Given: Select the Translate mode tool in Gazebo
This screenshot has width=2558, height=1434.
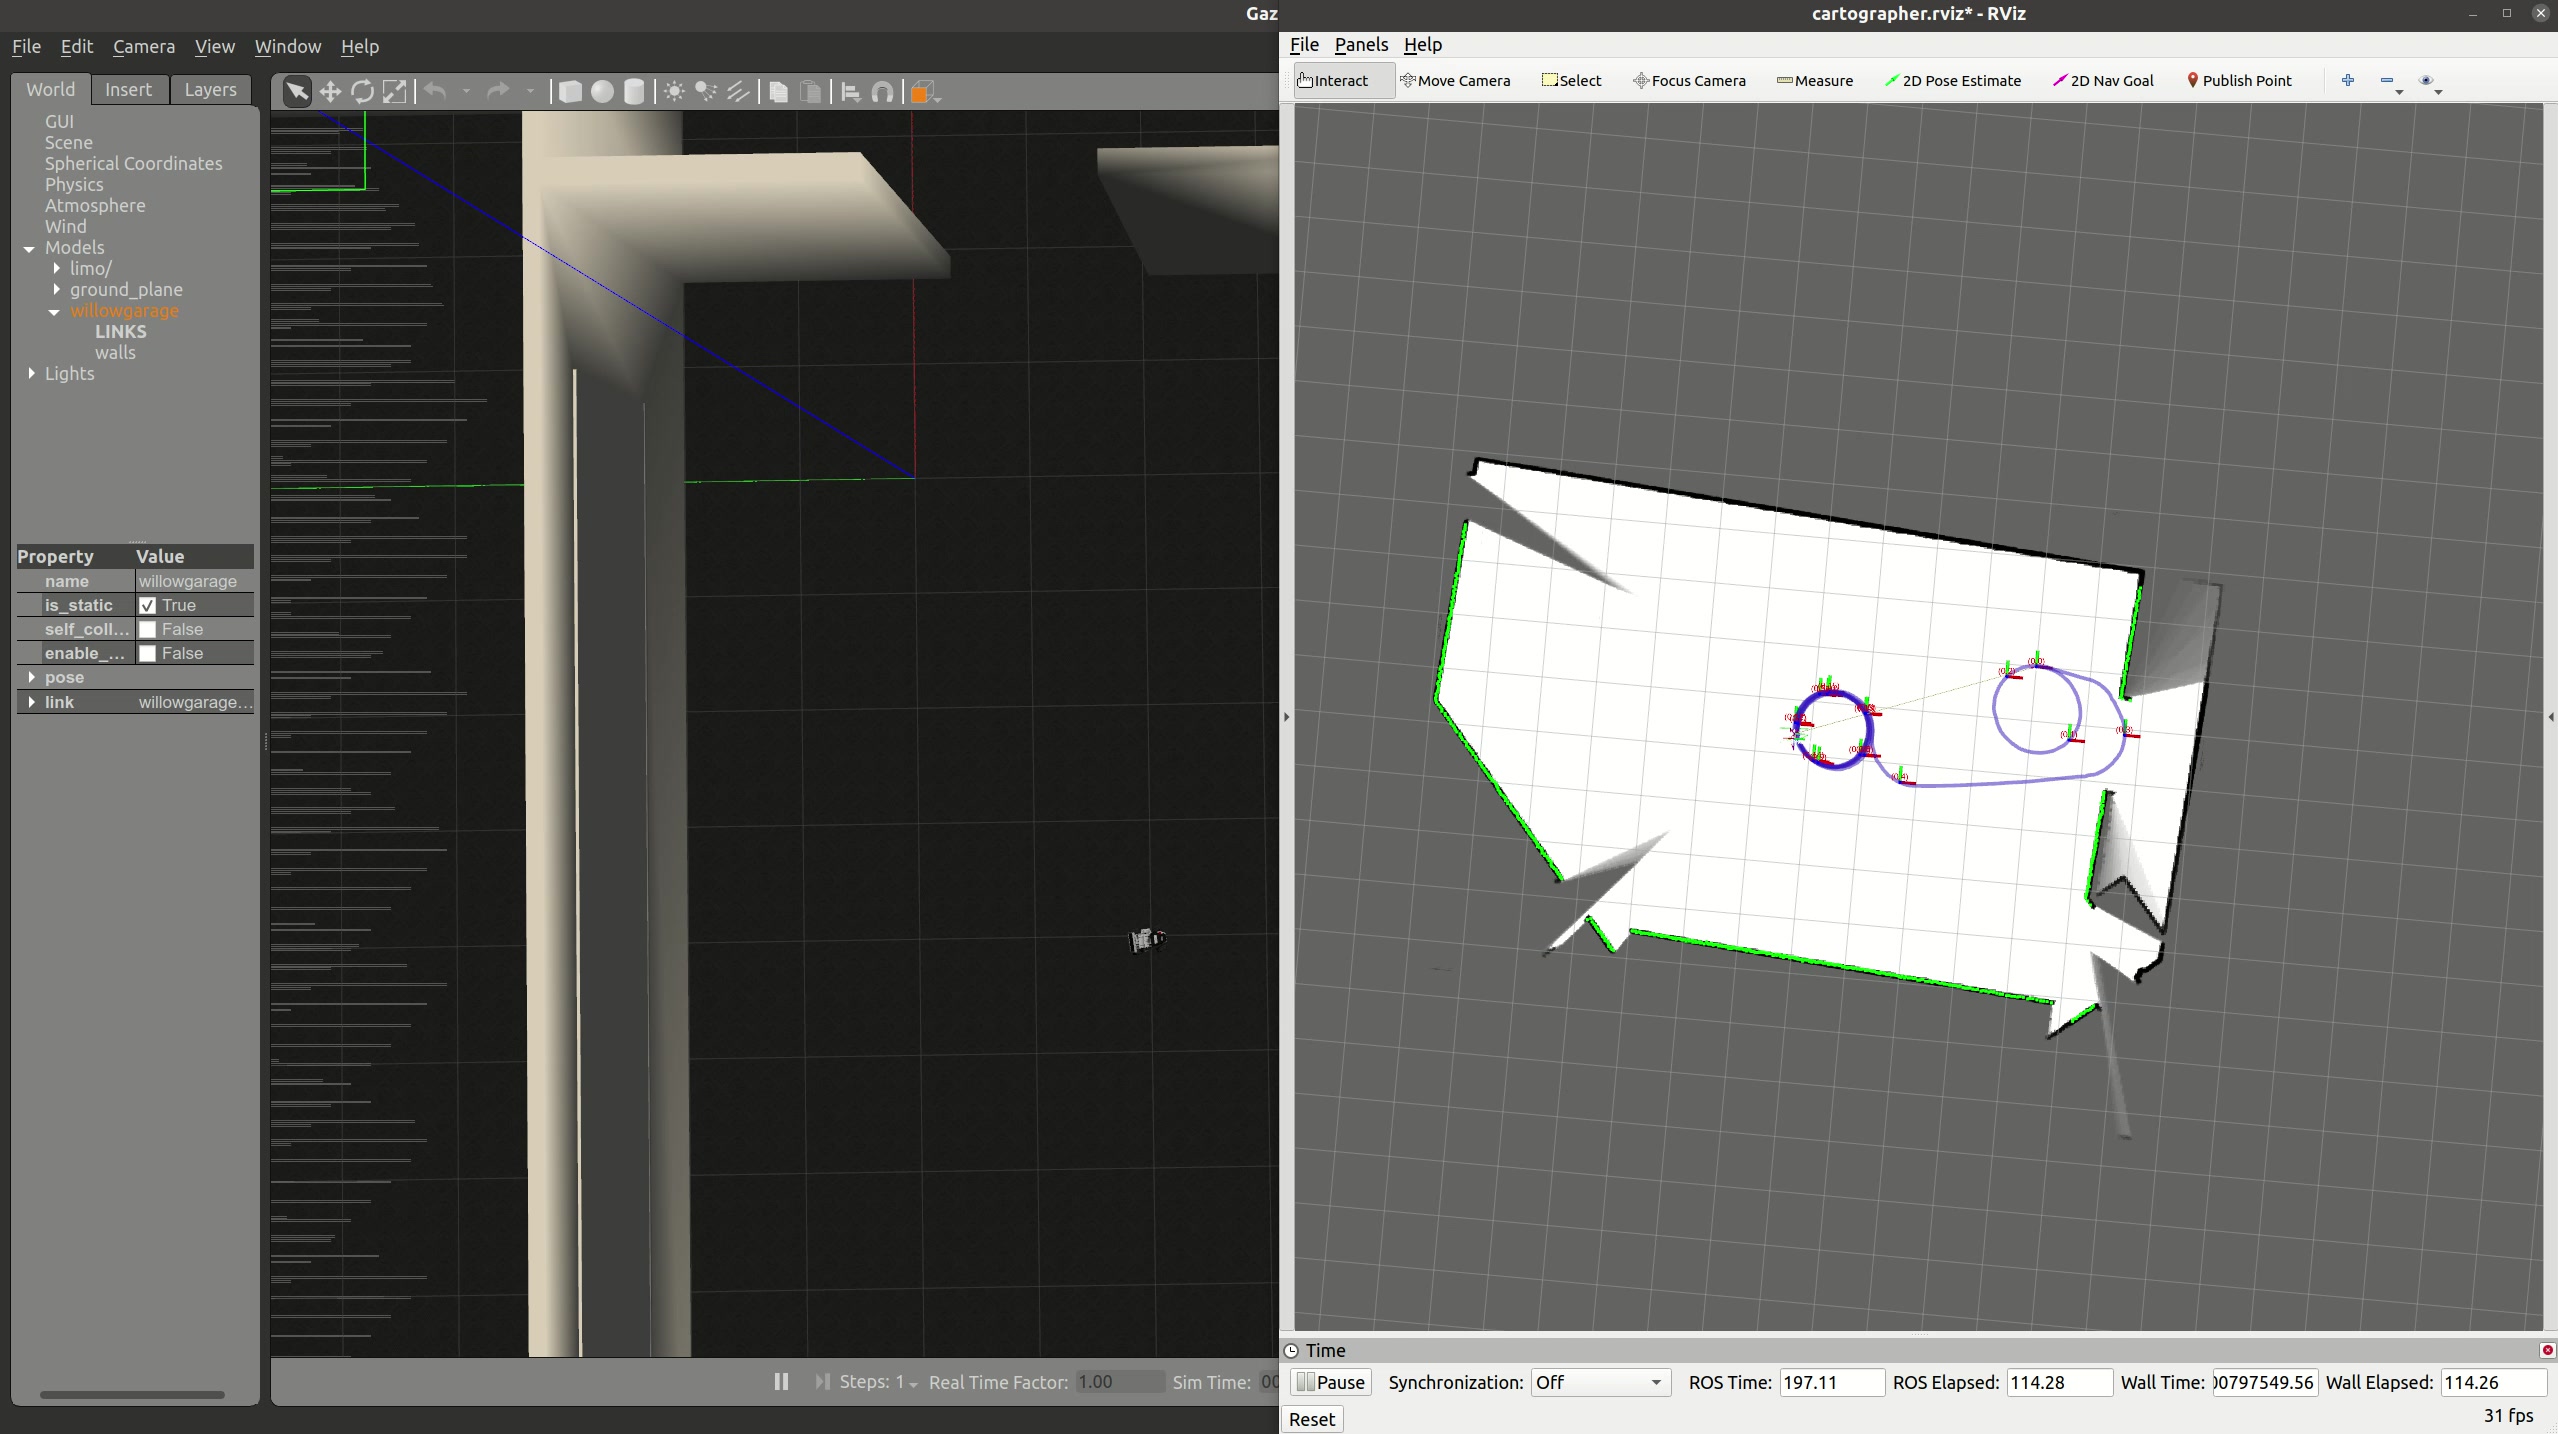Looking at the screenshot, I should coord(330,92).
